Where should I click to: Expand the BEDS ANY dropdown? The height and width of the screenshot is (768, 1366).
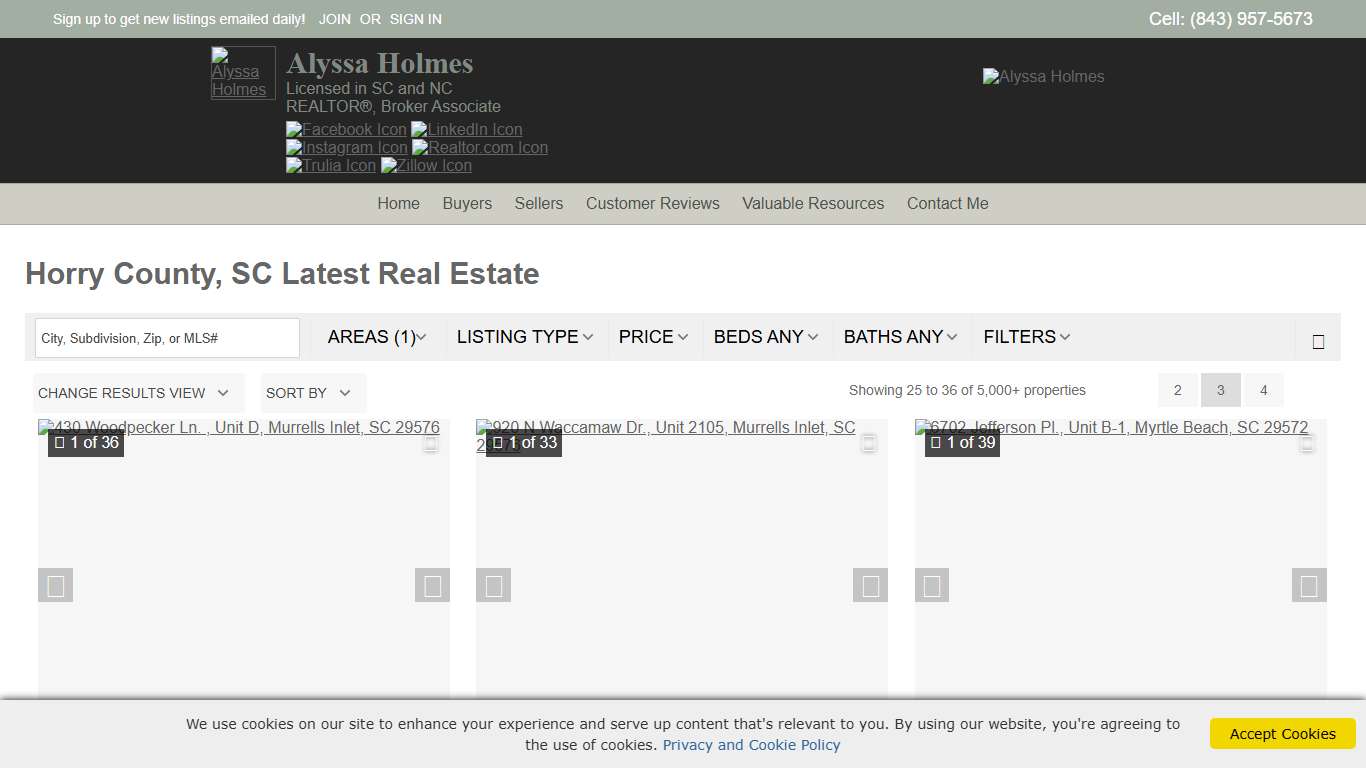(765, 337)
